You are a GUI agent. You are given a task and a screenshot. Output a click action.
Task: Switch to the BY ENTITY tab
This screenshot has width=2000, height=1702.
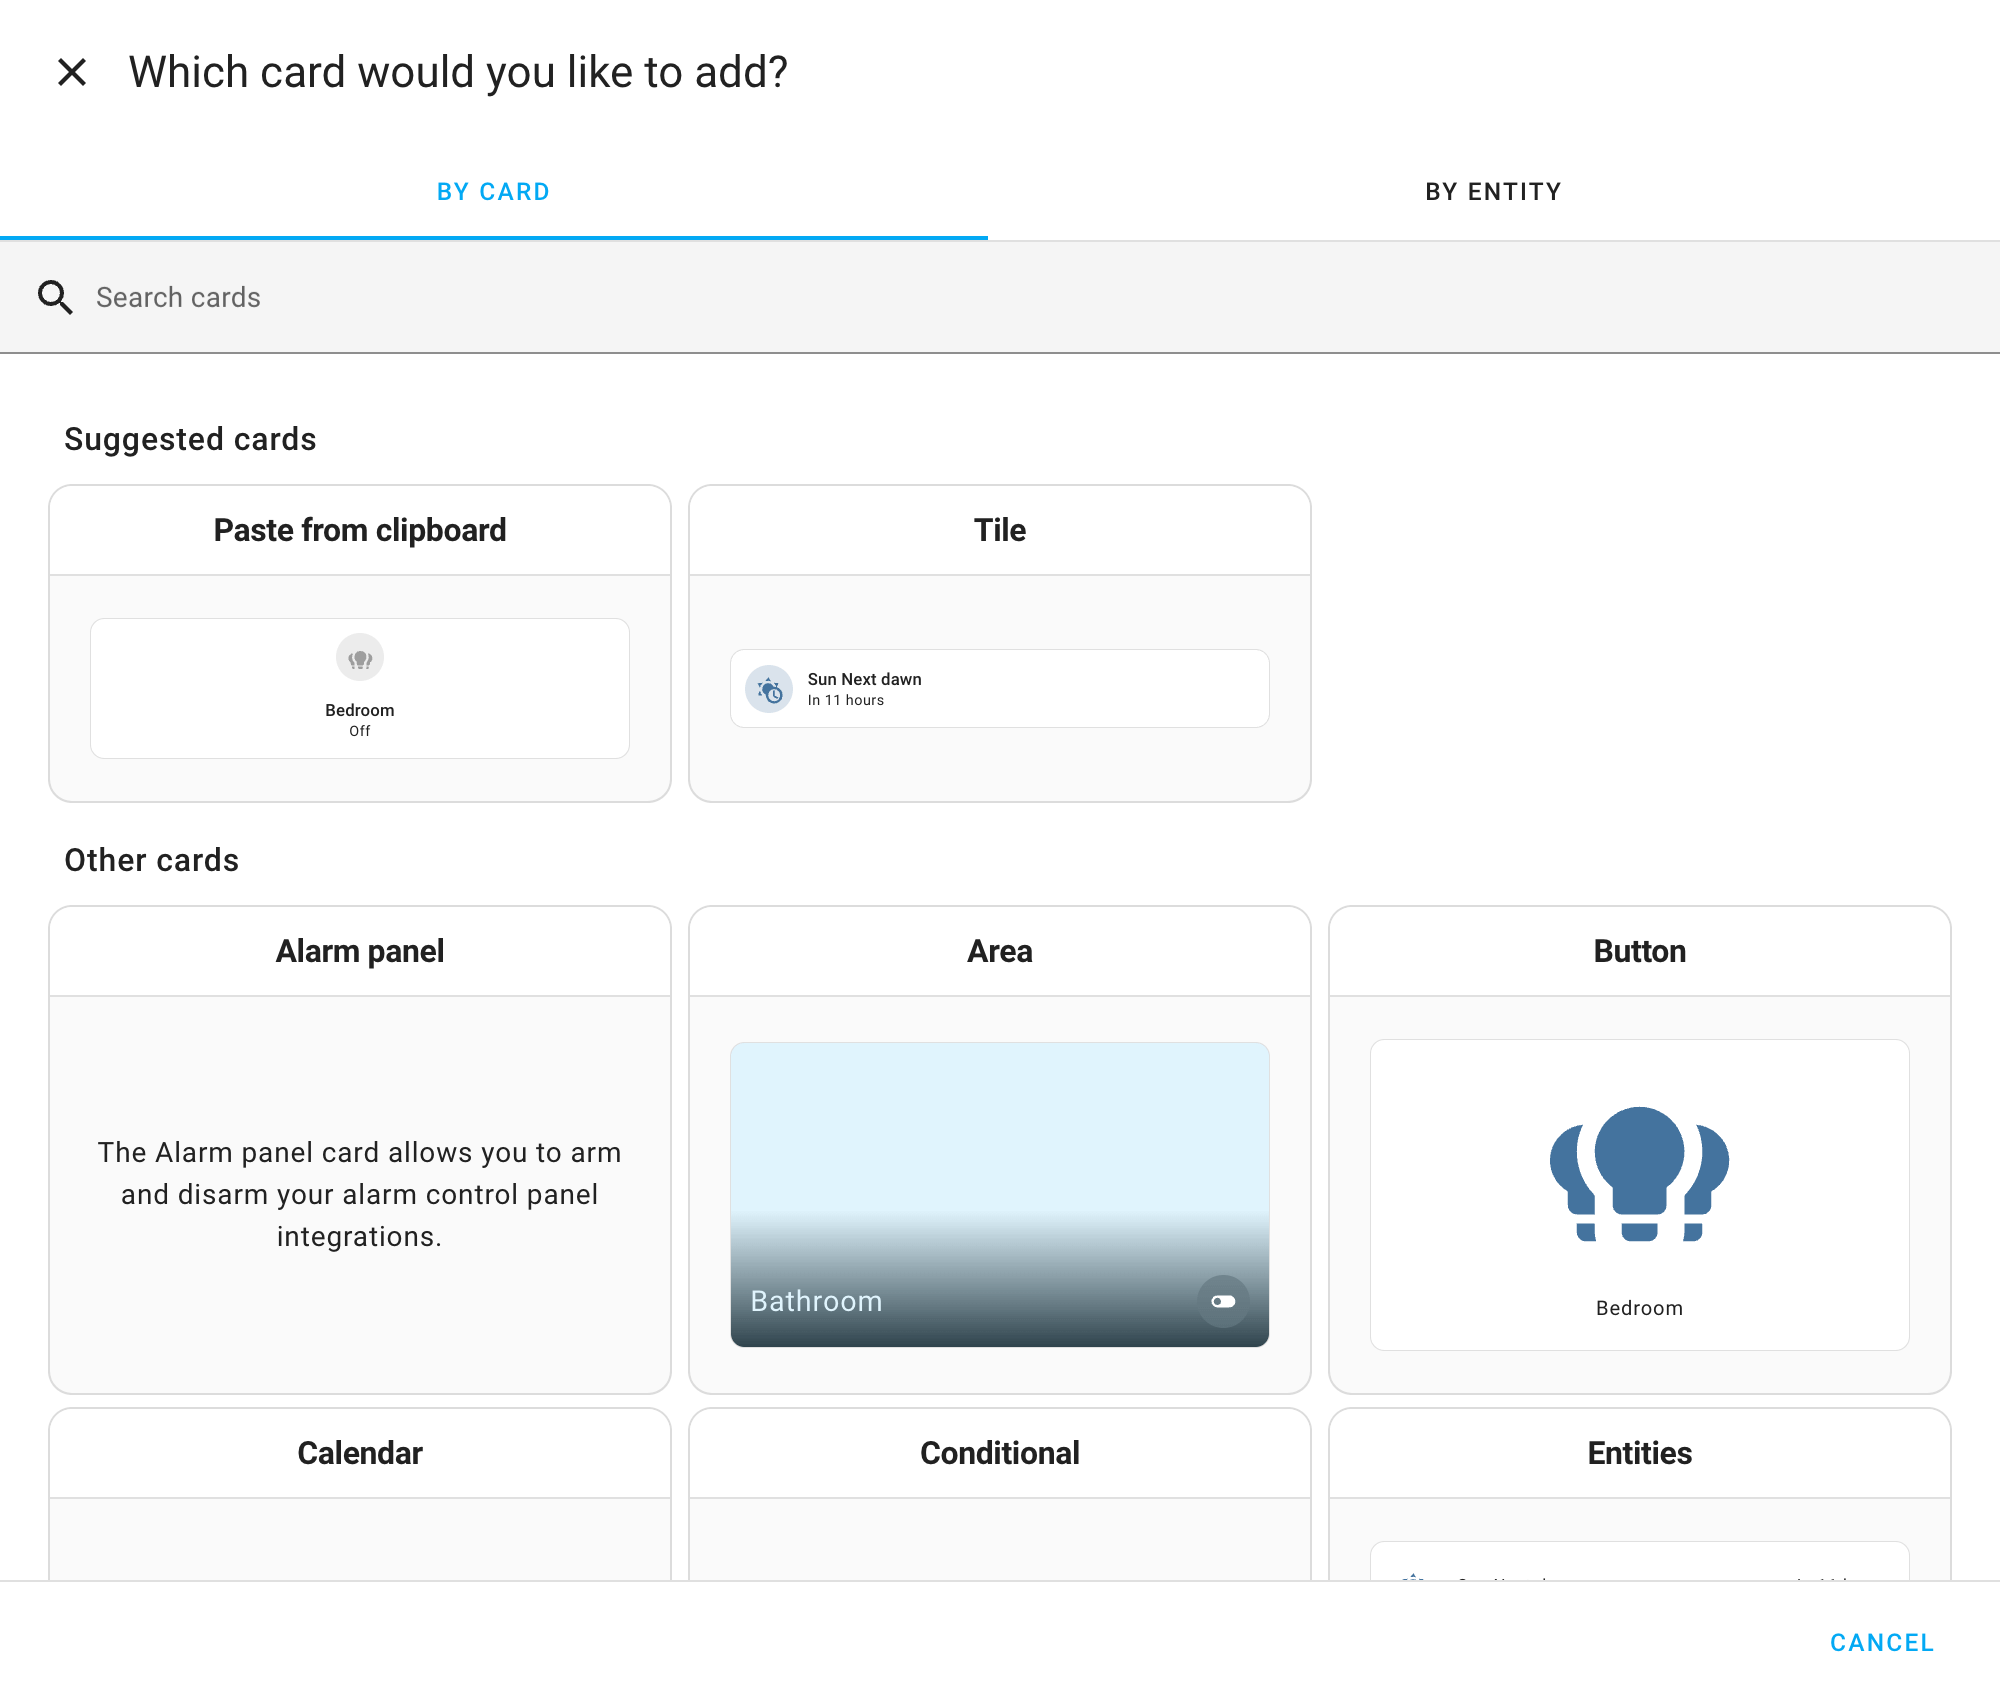[x=1494, y=191]
